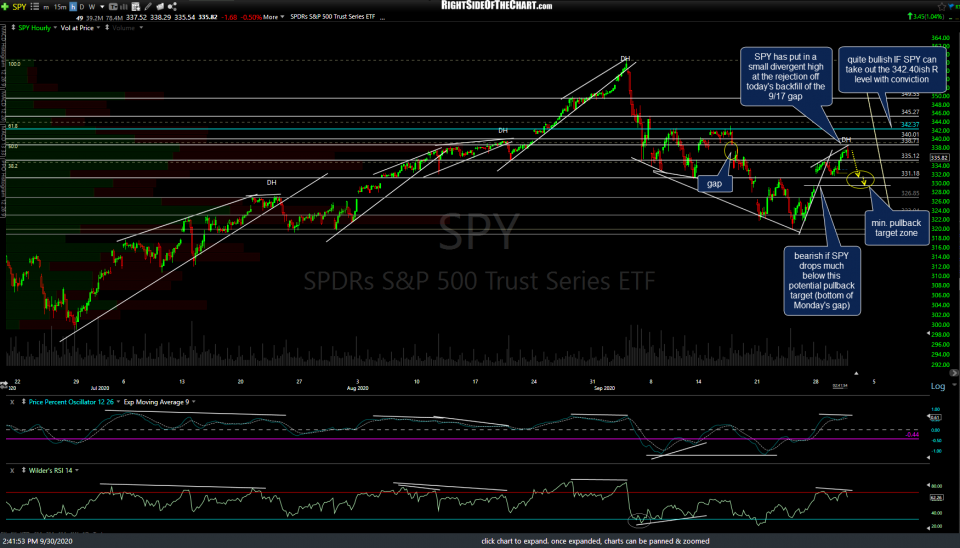The height and width of the screenshot is (548, 960).
Task: Select the 15m timeframe
Action: click(59, 6)
